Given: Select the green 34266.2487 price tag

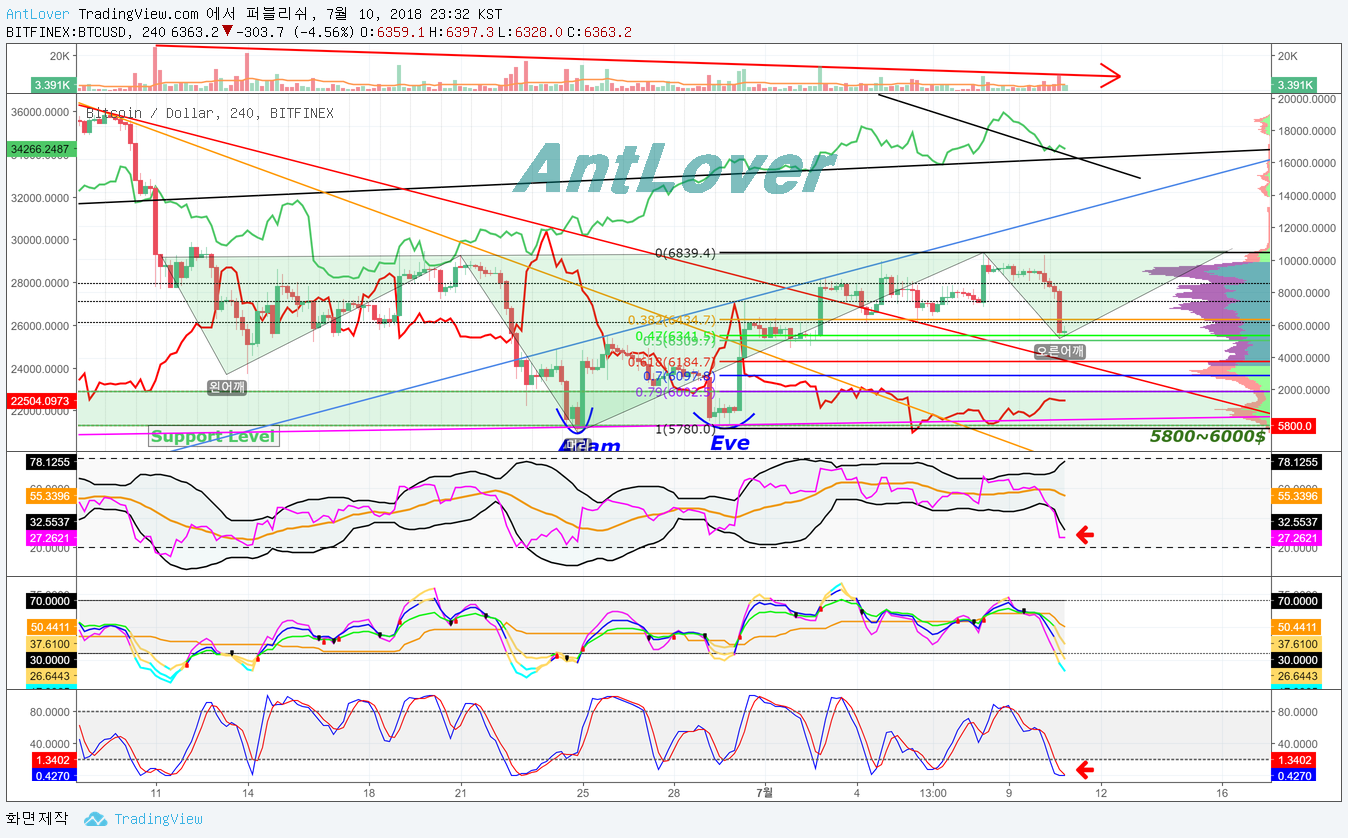Looking at the screenshot, I should coord(38,149).
